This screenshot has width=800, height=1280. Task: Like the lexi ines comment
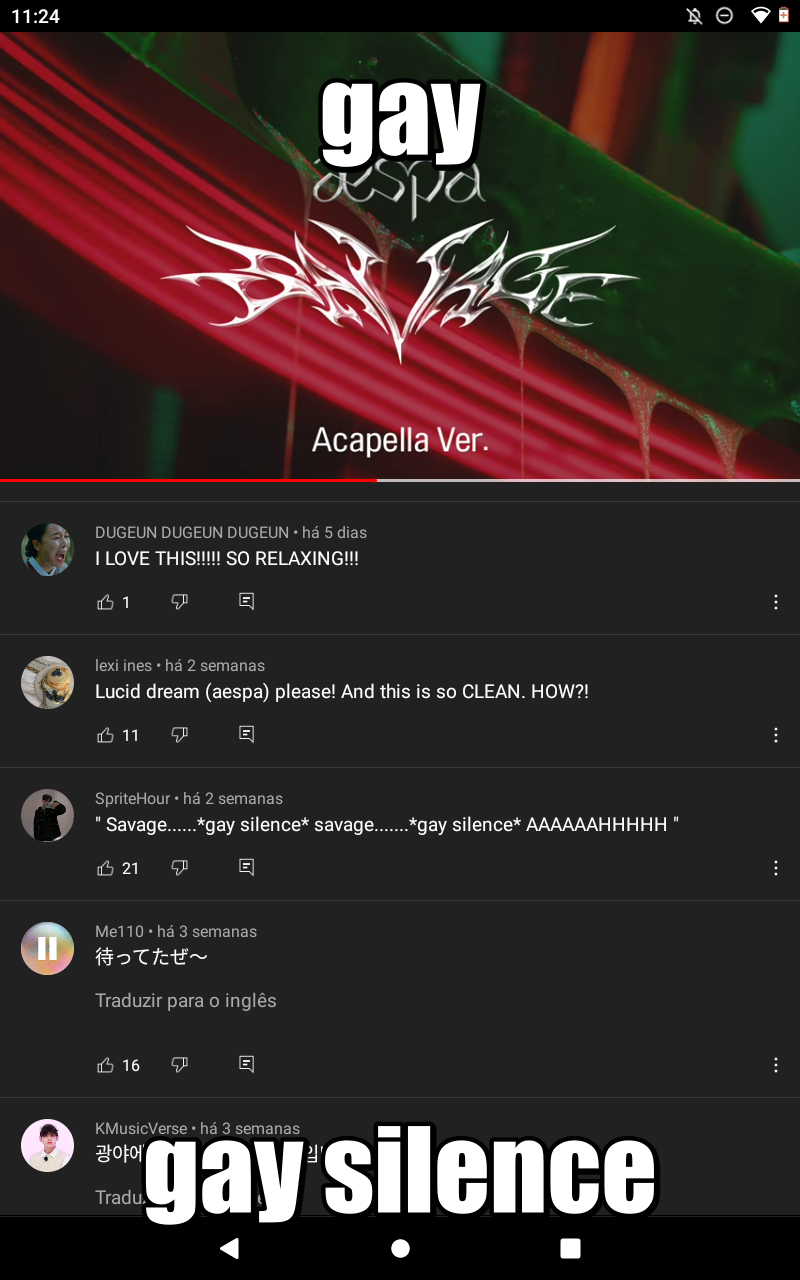(105, 735)
